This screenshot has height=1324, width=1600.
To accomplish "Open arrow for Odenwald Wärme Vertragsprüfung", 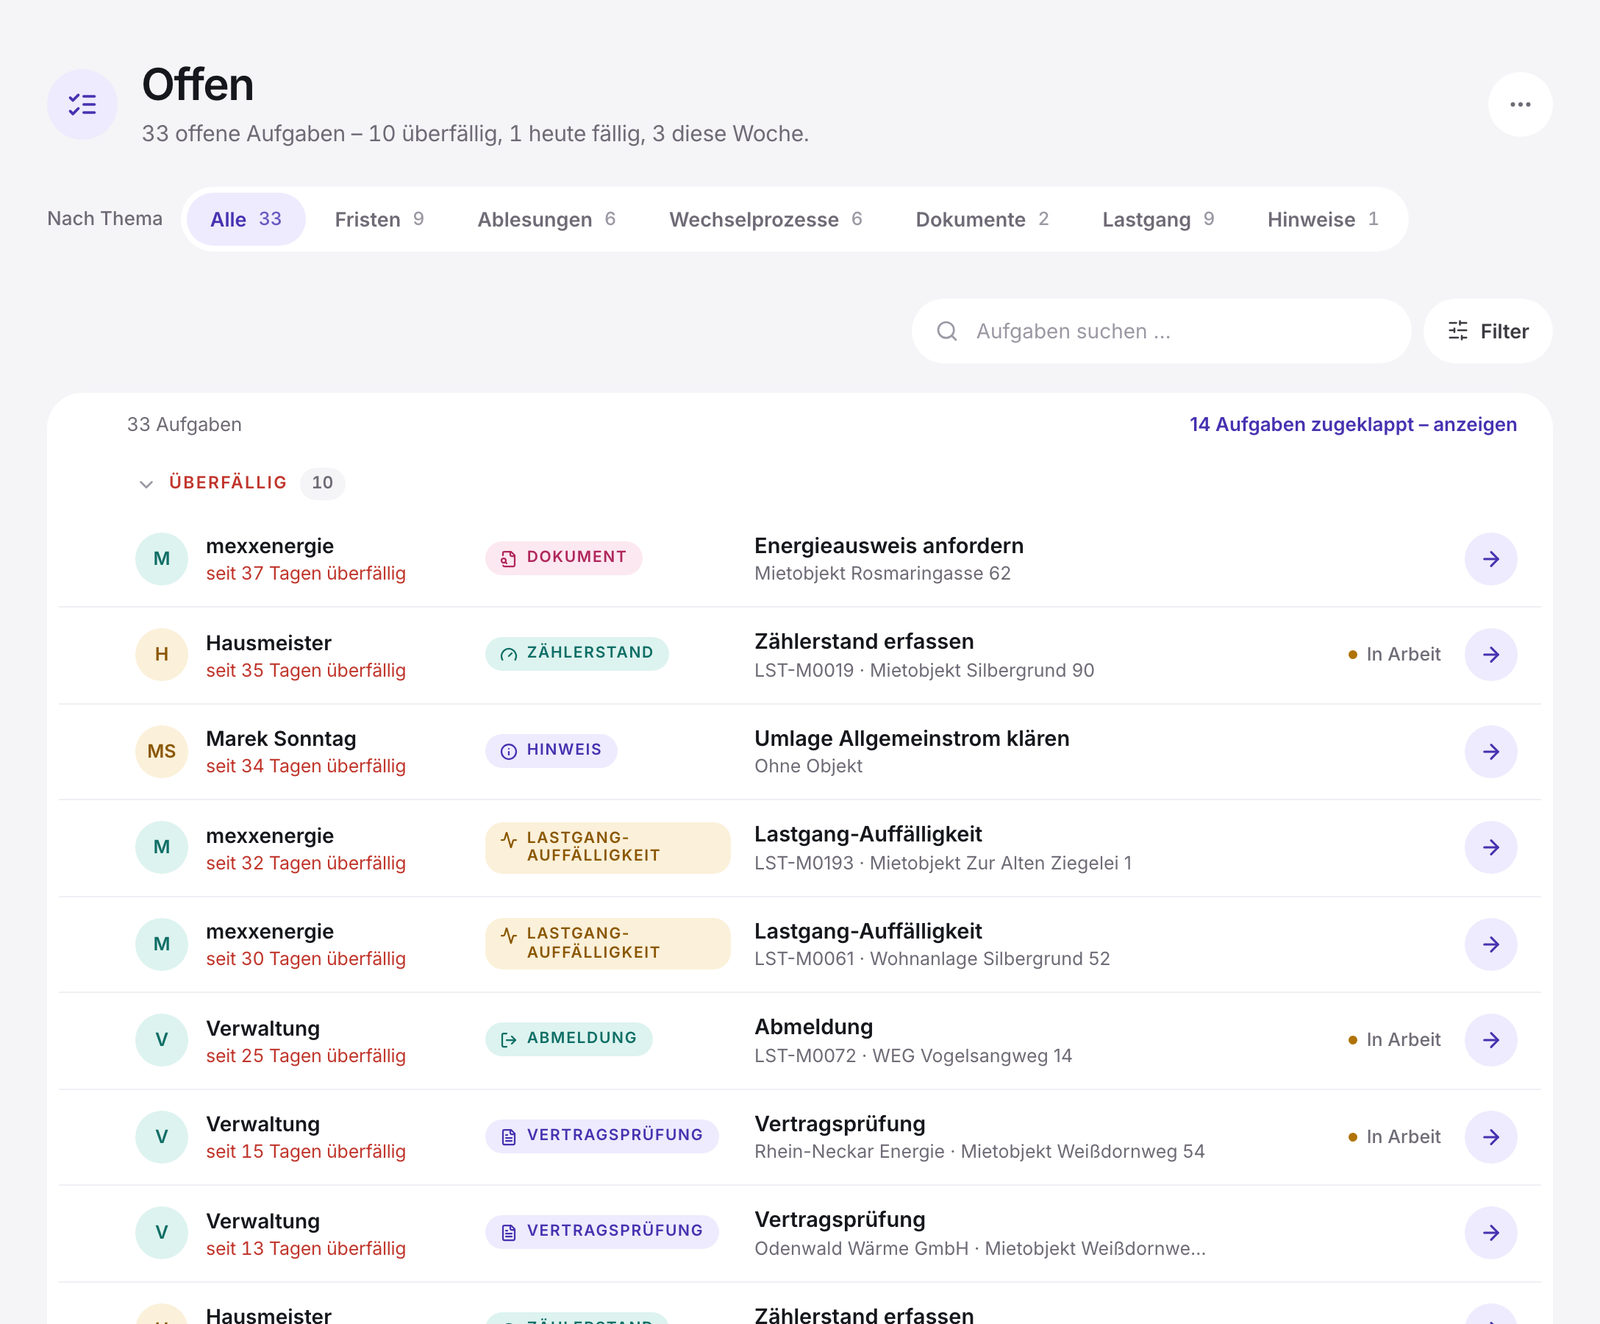I will [1491, 1233].
